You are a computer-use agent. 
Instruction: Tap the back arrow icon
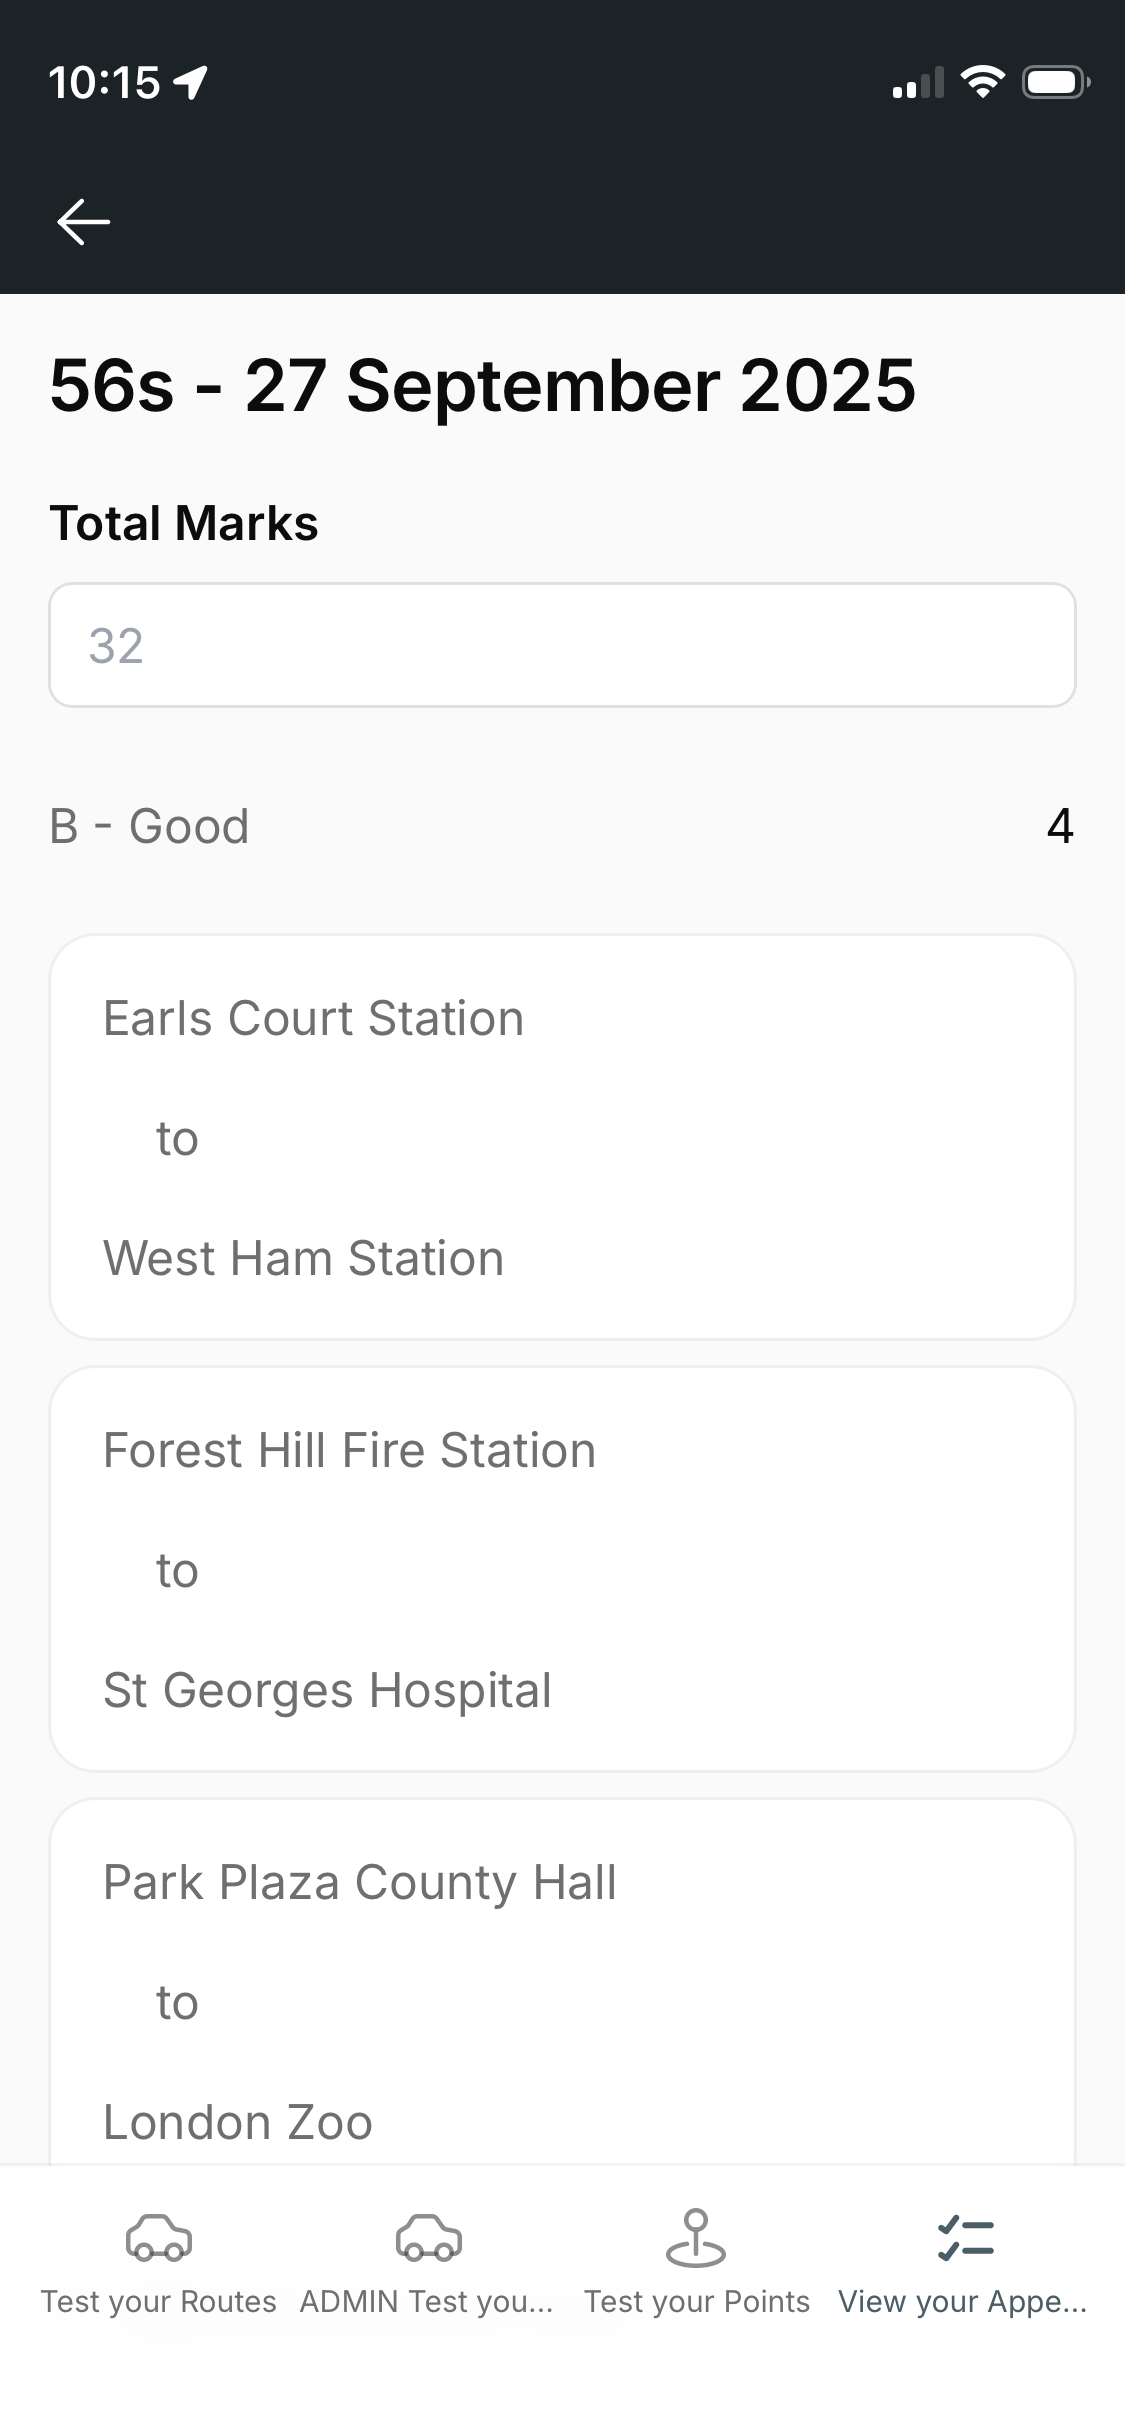pos(84,221)
